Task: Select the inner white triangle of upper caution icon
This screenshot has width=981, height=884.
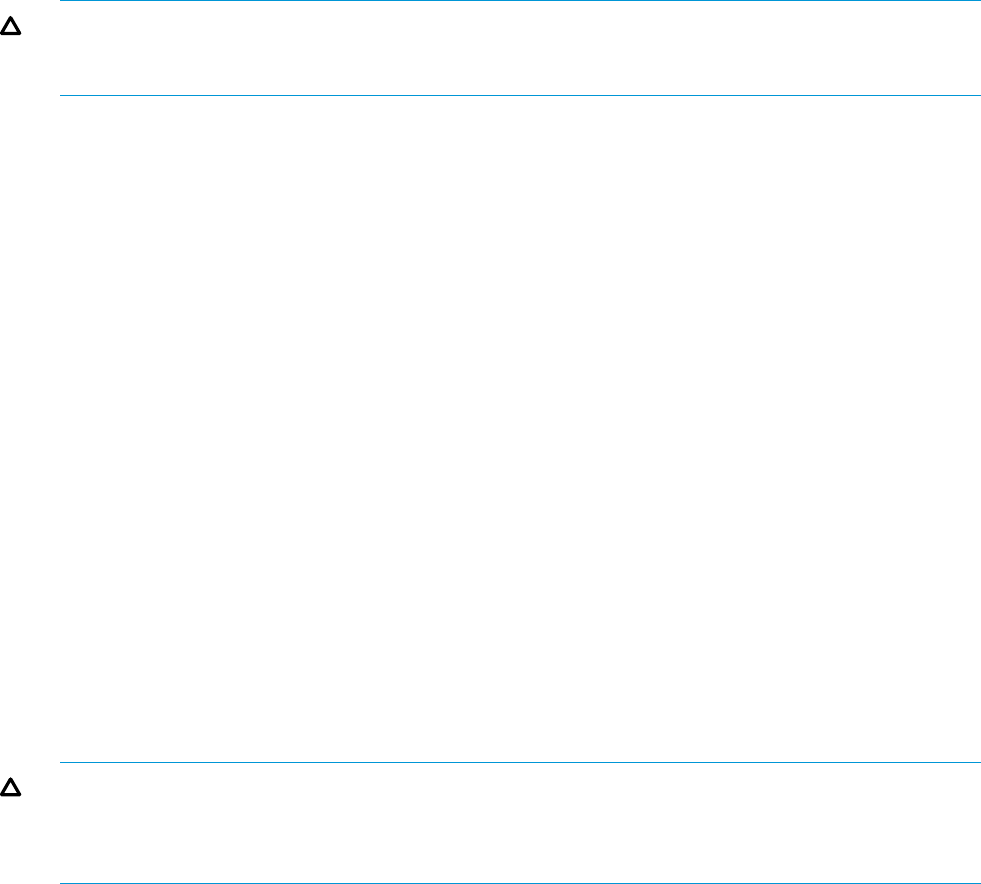Action: [11, 28]
